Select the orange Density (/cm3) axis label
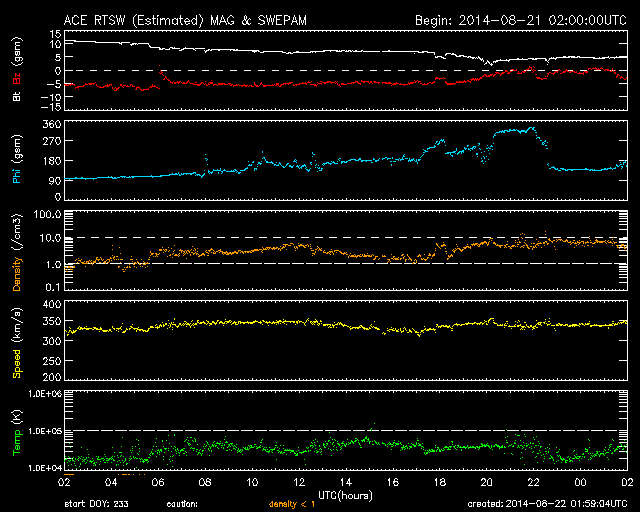 point(17,252)
